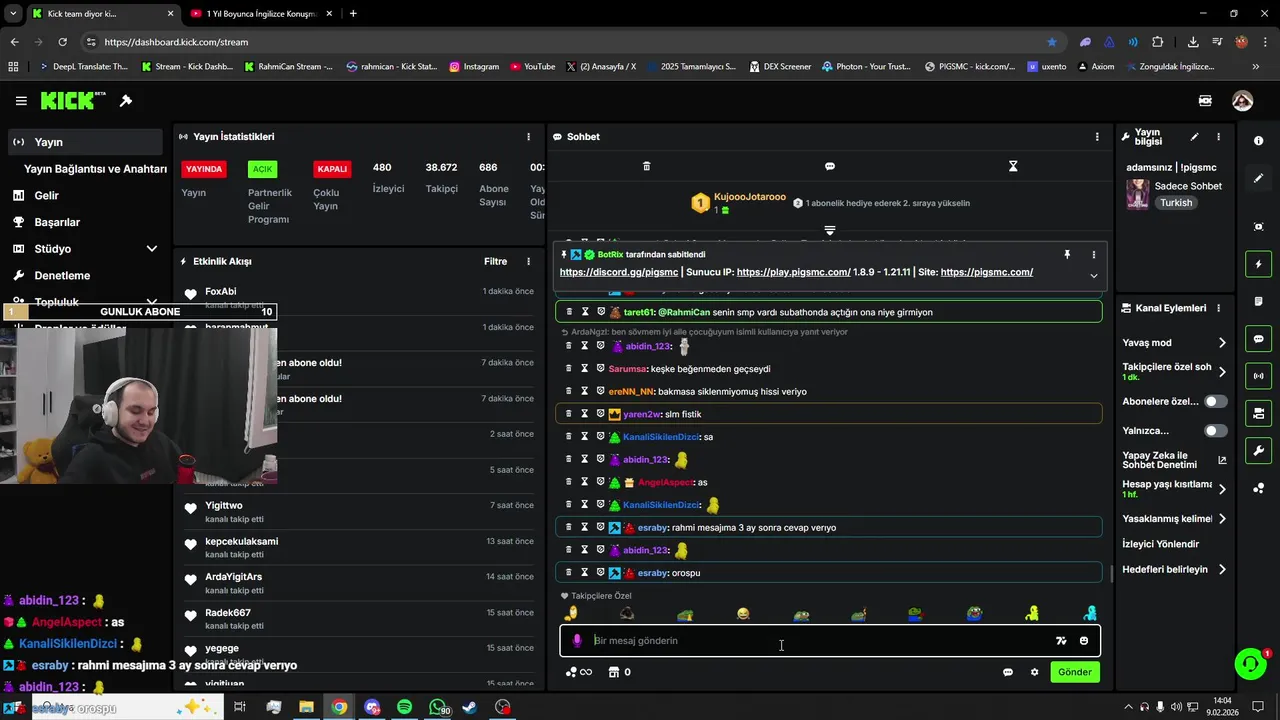Click the browser address bar
The width and height of the screenshot is (1280, 720).
point(570,42)
